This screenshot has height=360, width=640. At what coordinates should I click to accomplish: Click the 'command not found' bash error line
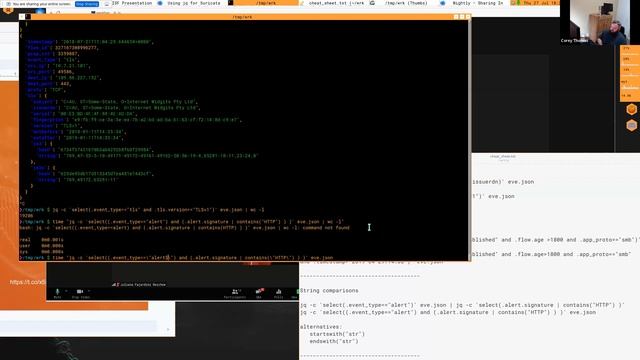[184, 228]
